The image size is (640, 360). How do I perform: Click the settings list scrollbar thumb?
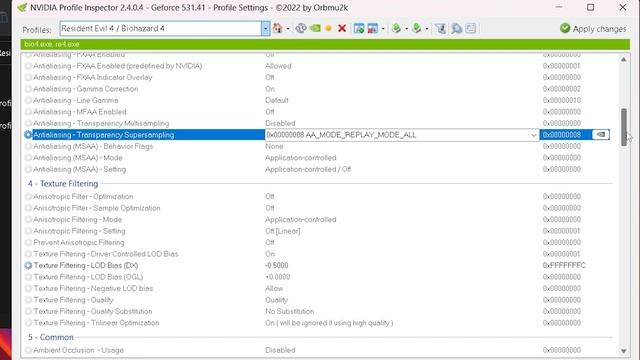624,127
